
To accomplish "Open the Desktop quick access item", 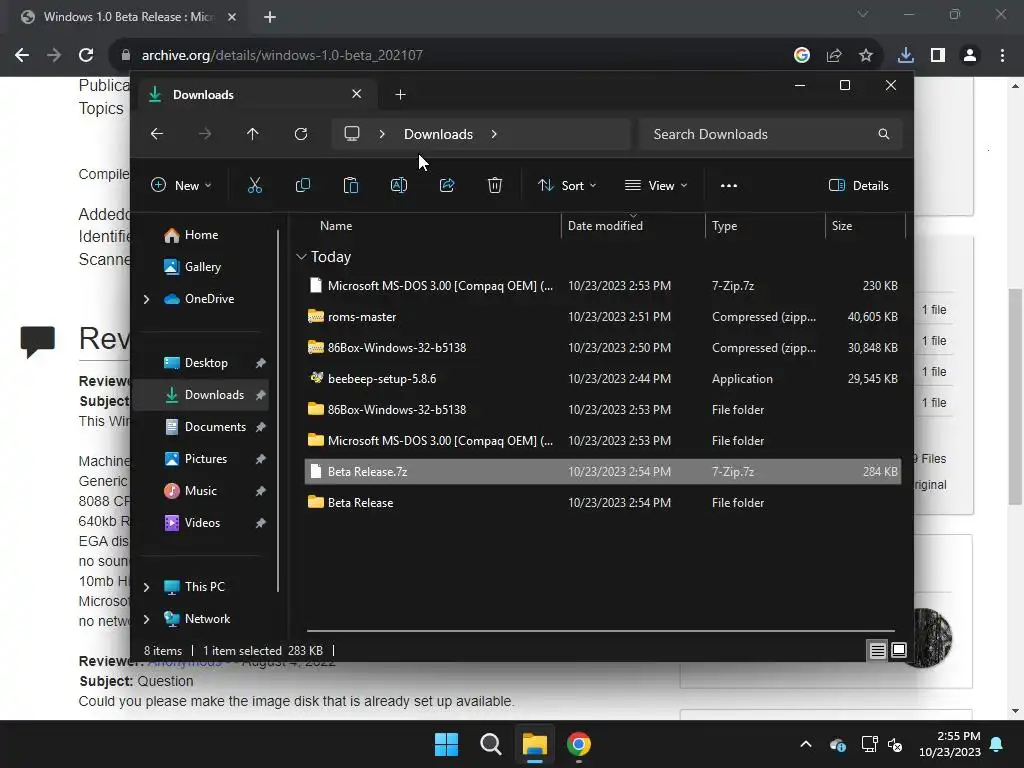I will click(x=206, y=363).
